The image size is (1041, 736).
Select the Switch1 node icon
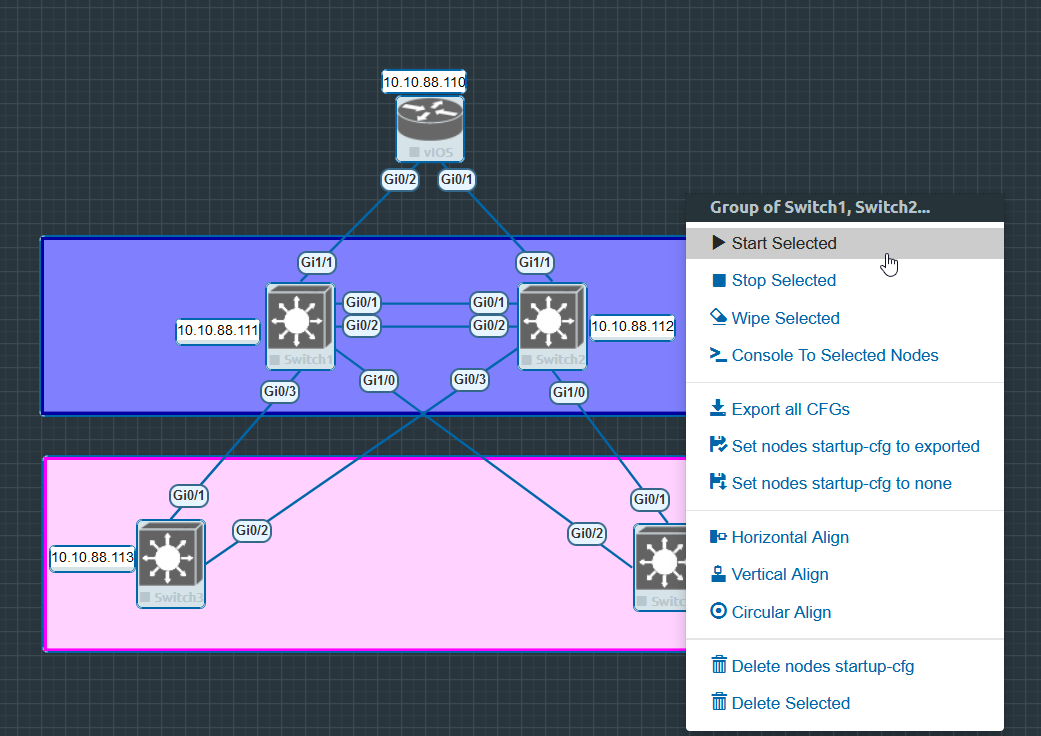coord(298,321)
